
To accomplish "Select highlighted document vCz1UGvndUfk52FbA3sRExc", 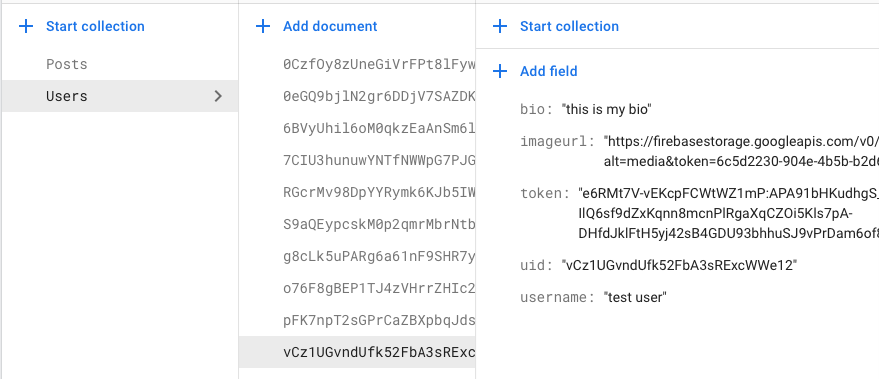I will click(x=357, y=352).
